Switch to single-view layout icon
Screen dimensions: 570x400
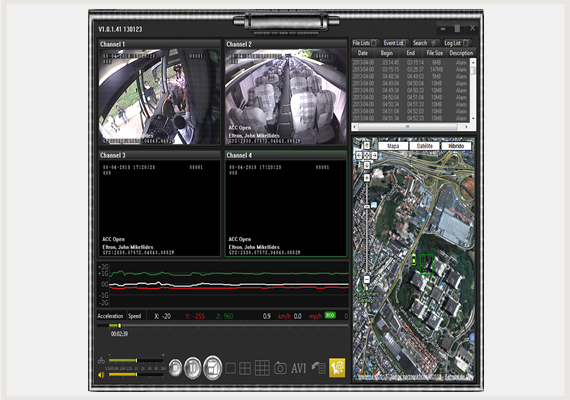(x=230, y=368)
